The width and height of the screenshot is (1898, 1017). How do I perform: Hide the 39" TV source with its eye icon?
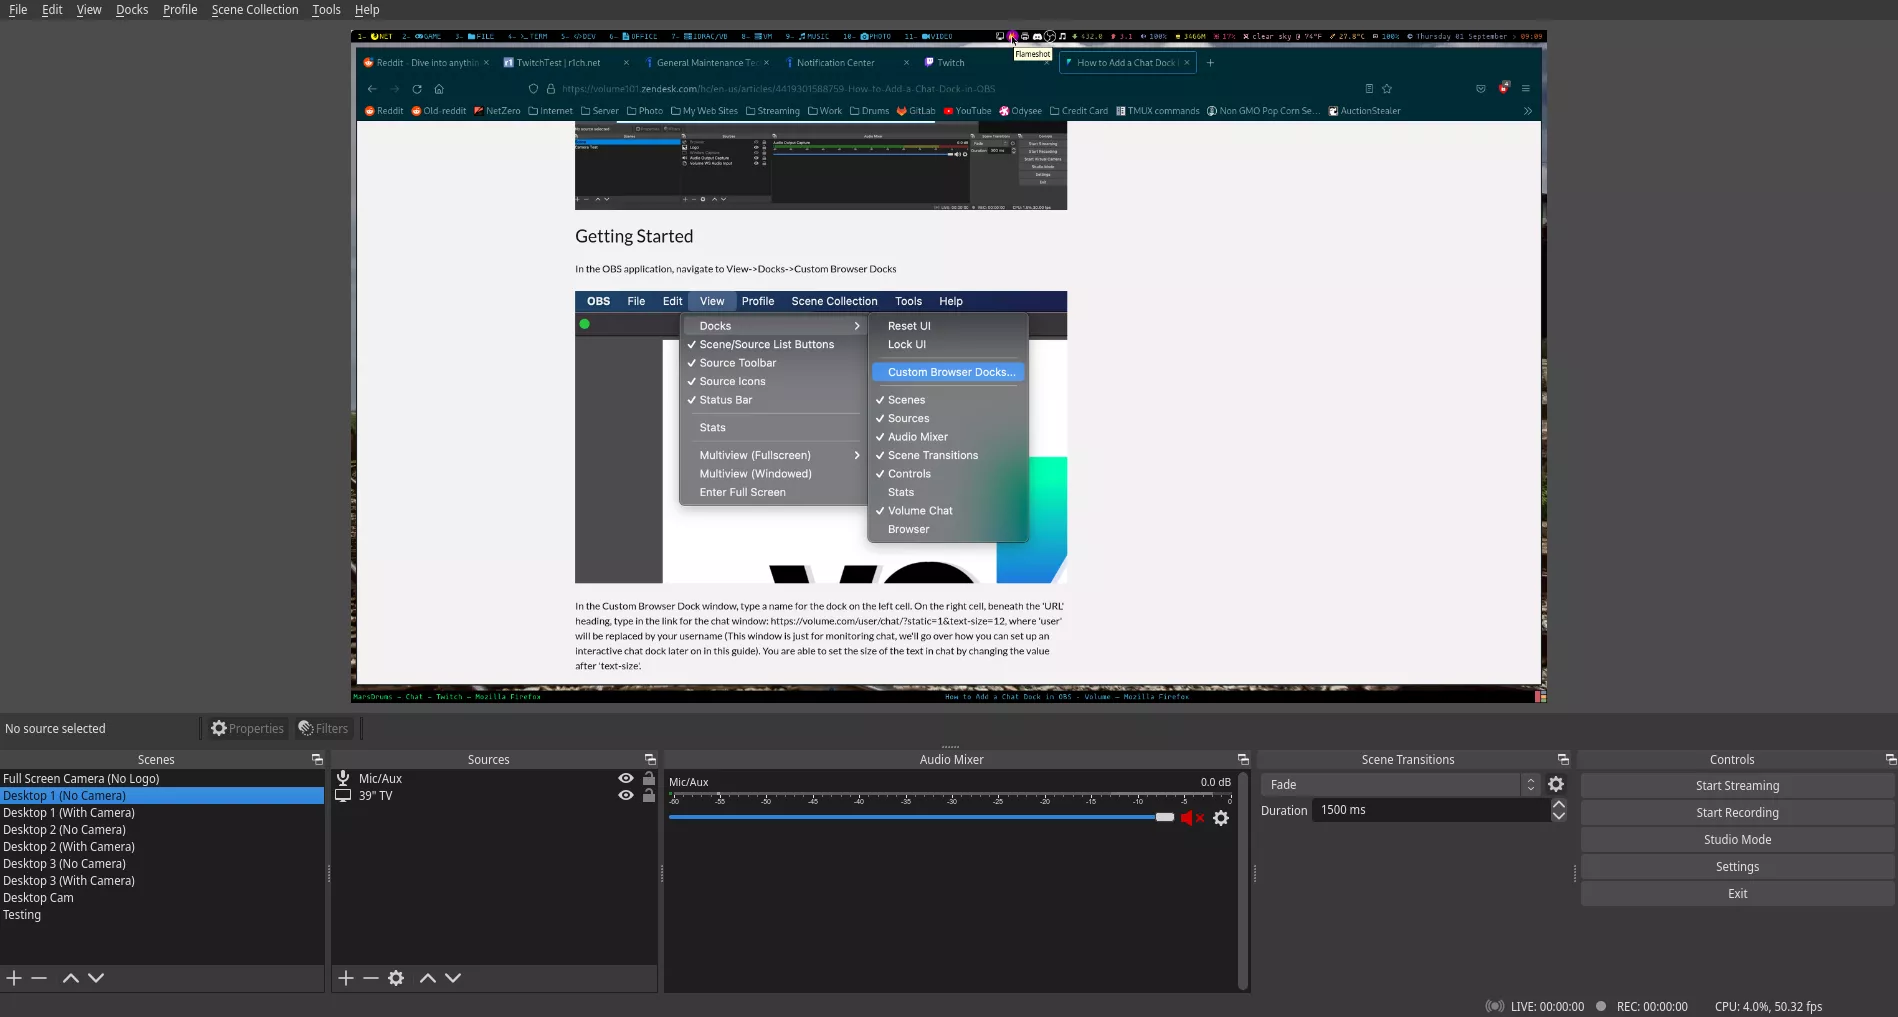[626, 794]
